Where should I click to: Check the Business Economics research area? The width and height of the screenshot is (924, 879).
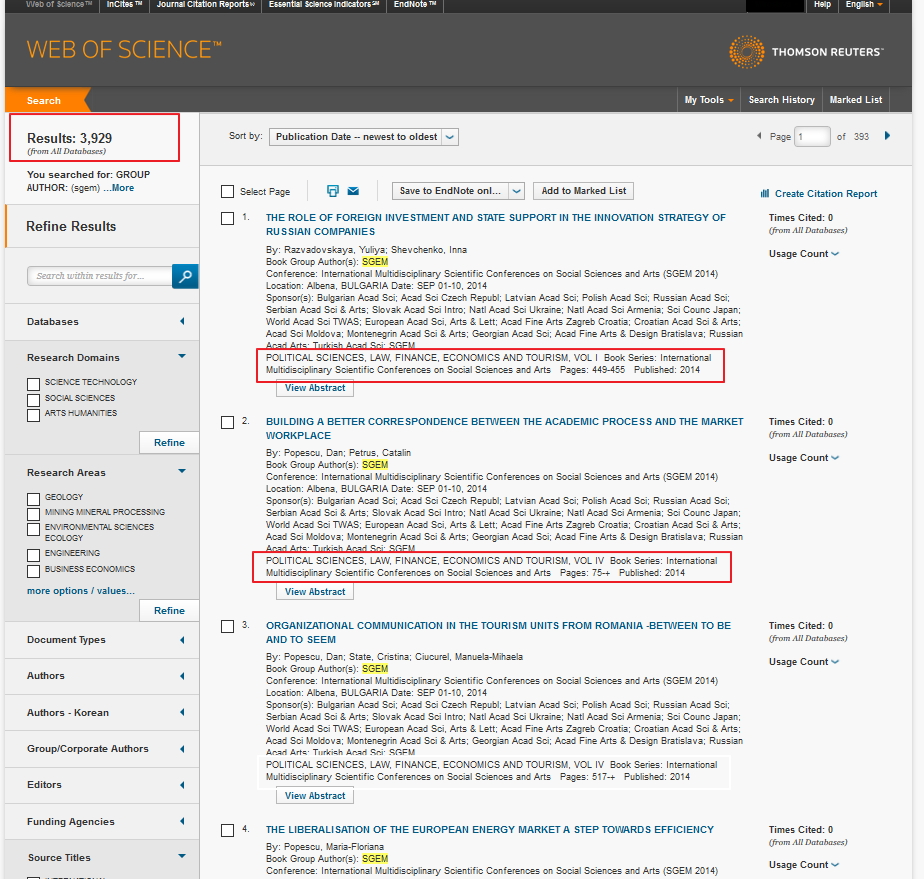[34, 571]
